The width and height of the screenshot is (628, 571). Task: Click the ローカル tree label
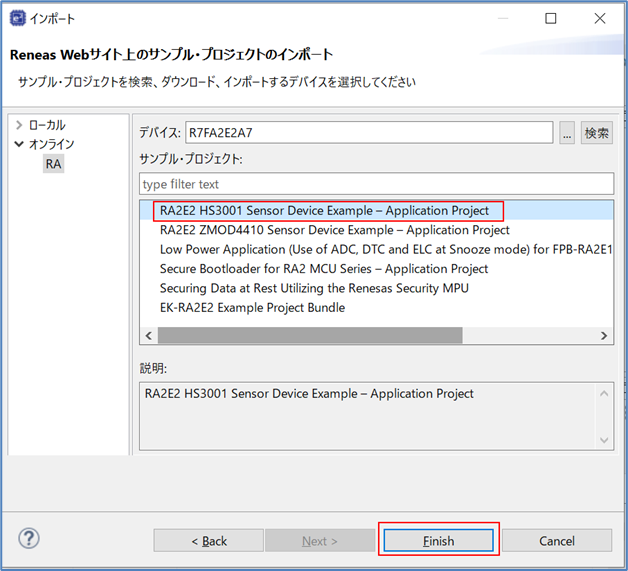(47, 125)
